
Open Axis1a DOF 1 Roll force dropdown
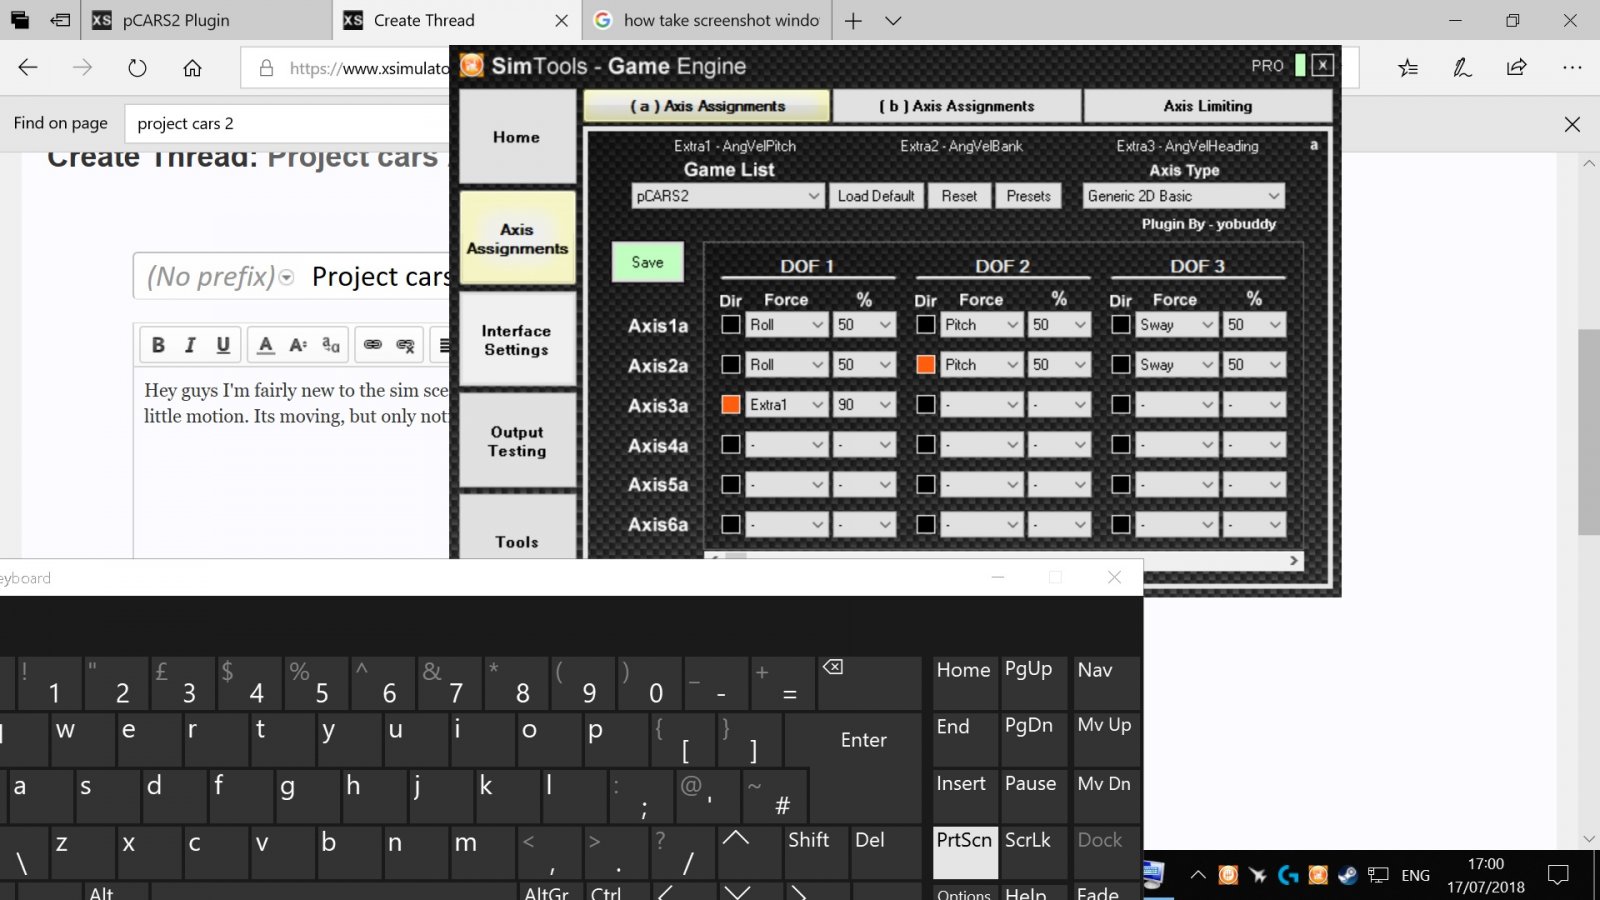tap(787, 324)
